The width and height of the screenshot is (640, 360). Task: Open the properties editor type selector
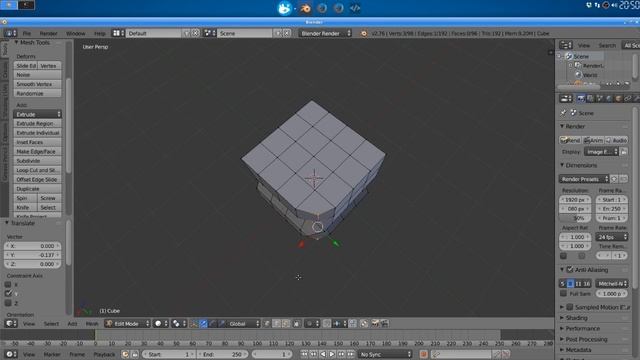[566, 98]
